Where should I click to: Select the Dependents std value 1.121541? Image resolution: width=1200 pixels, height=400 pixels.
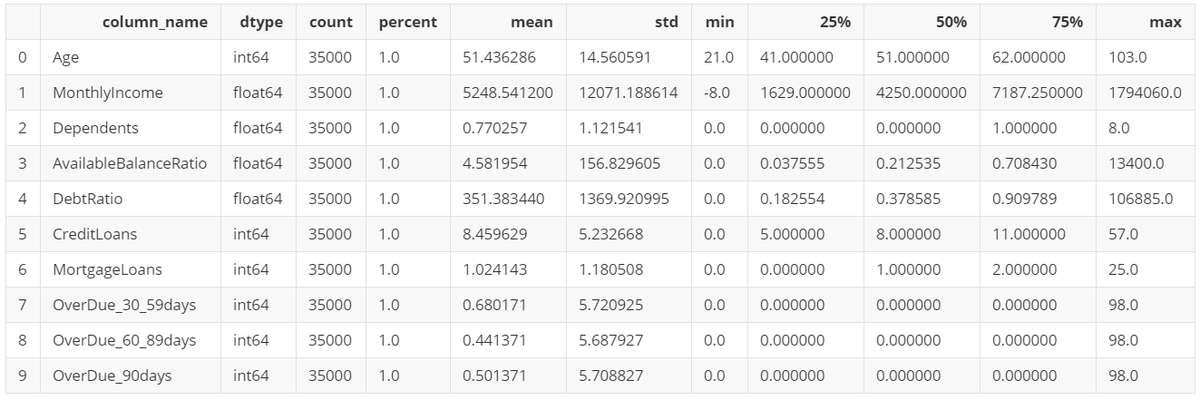tap(611, 128)
